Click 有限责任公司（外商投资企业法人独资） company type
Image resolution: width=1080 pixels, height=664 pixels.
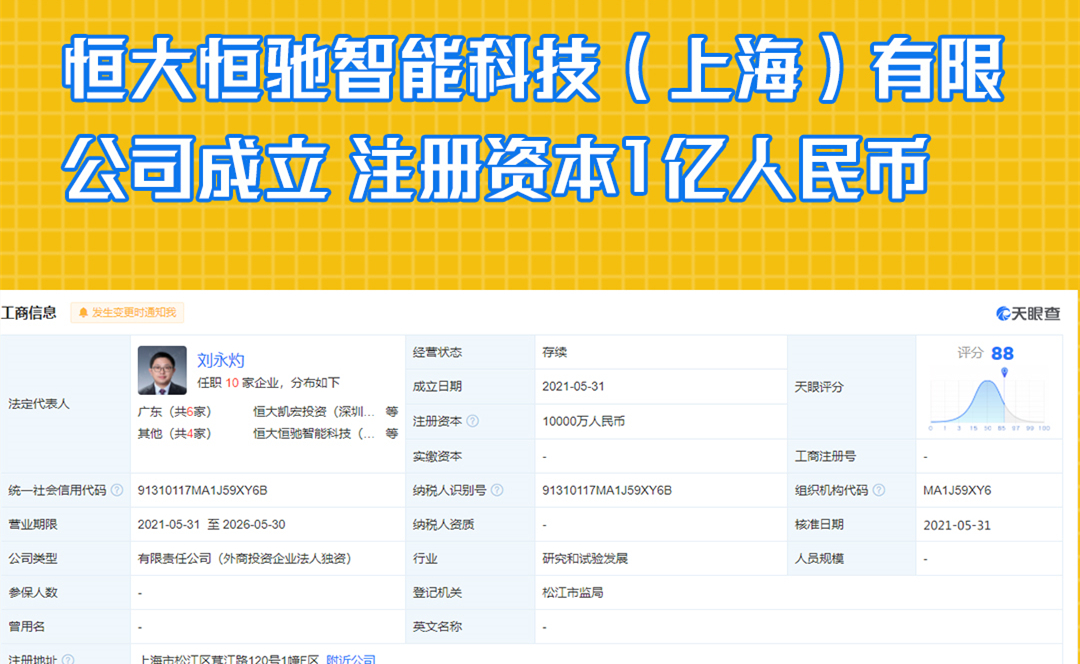pyautogui.click(x=245, y=559)
